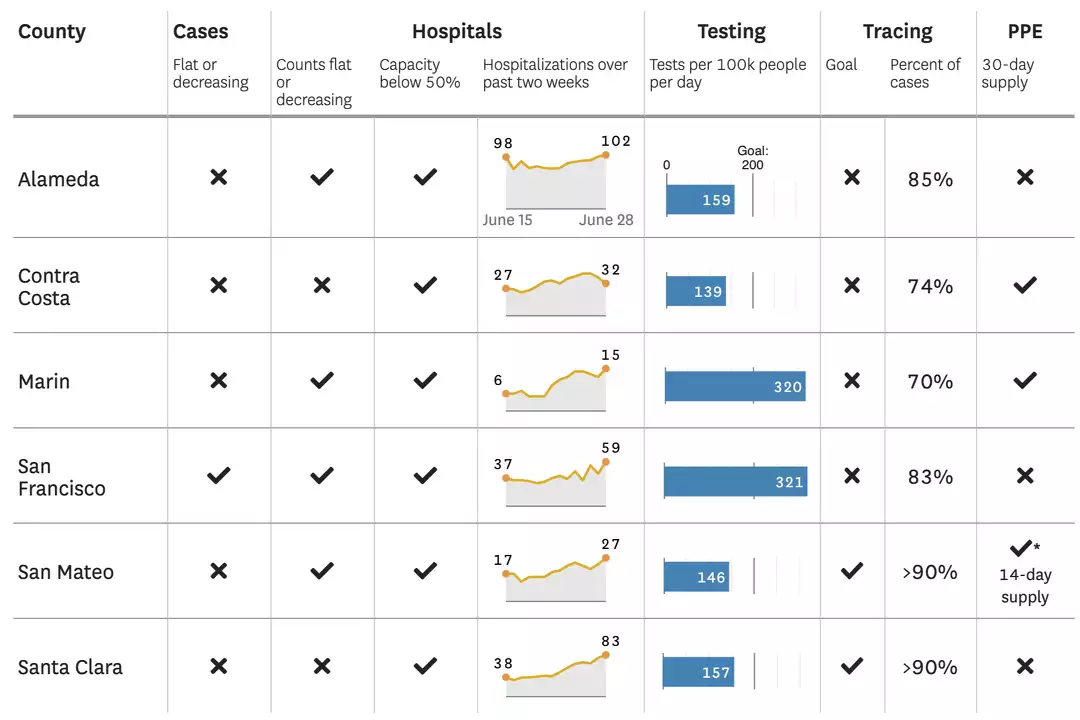The width and height of the screenshot is (1080, 720).
Task: Click San Francisco's PPE X mark
Action: click(x=1024, y=476)
